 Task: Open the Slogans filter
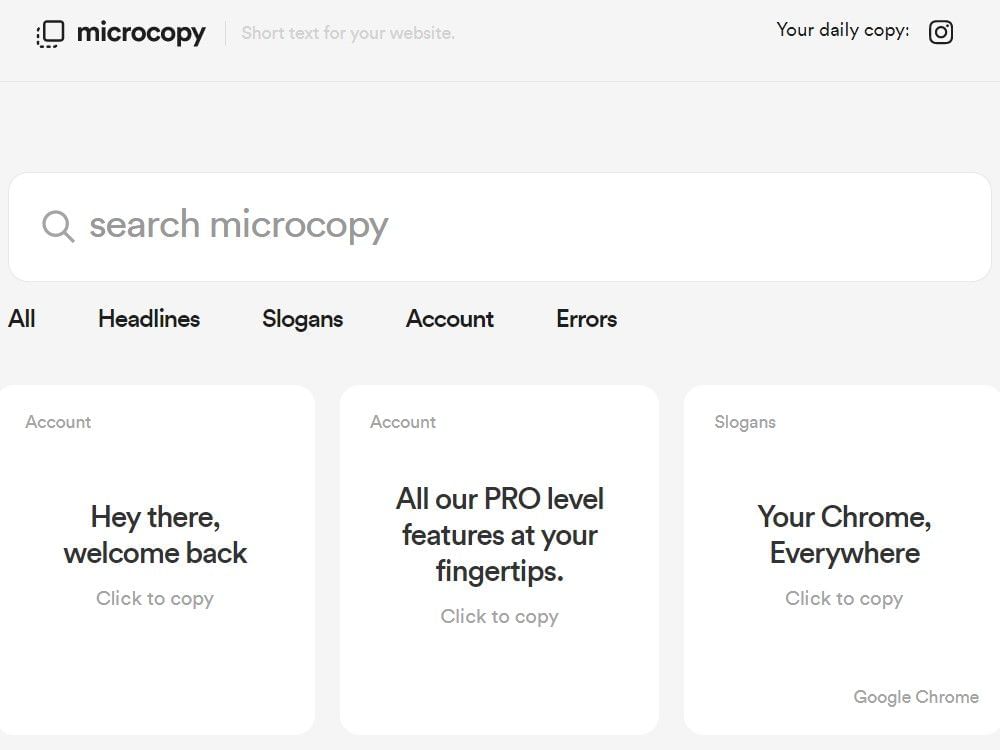pyautogui.click(x=302, y=318)
